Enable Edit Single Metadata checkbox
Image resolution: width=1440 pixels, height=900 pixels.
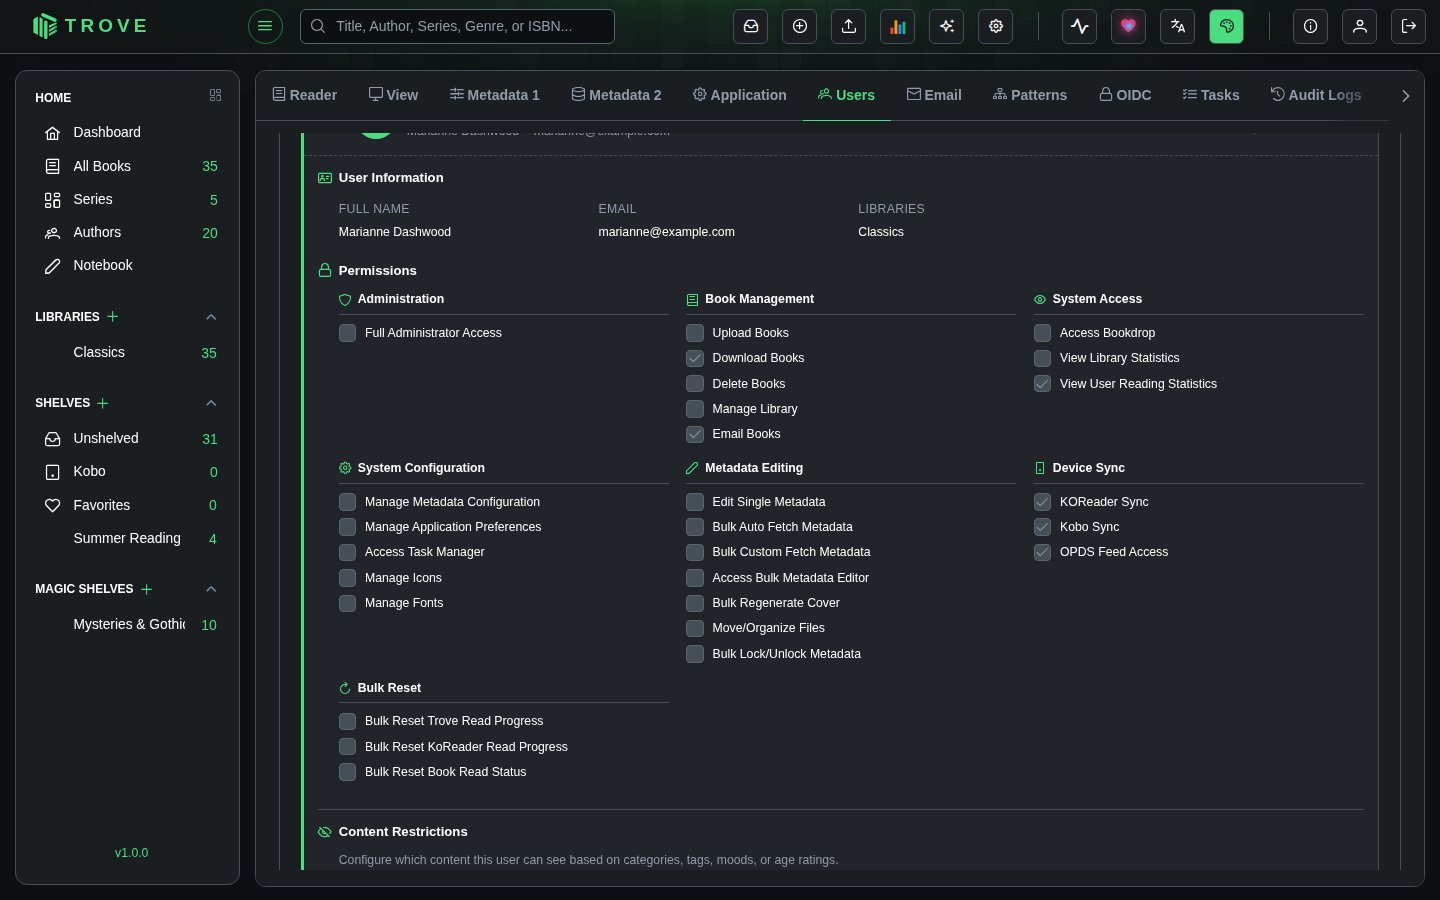pyautogui.click(x=695, y=502)
